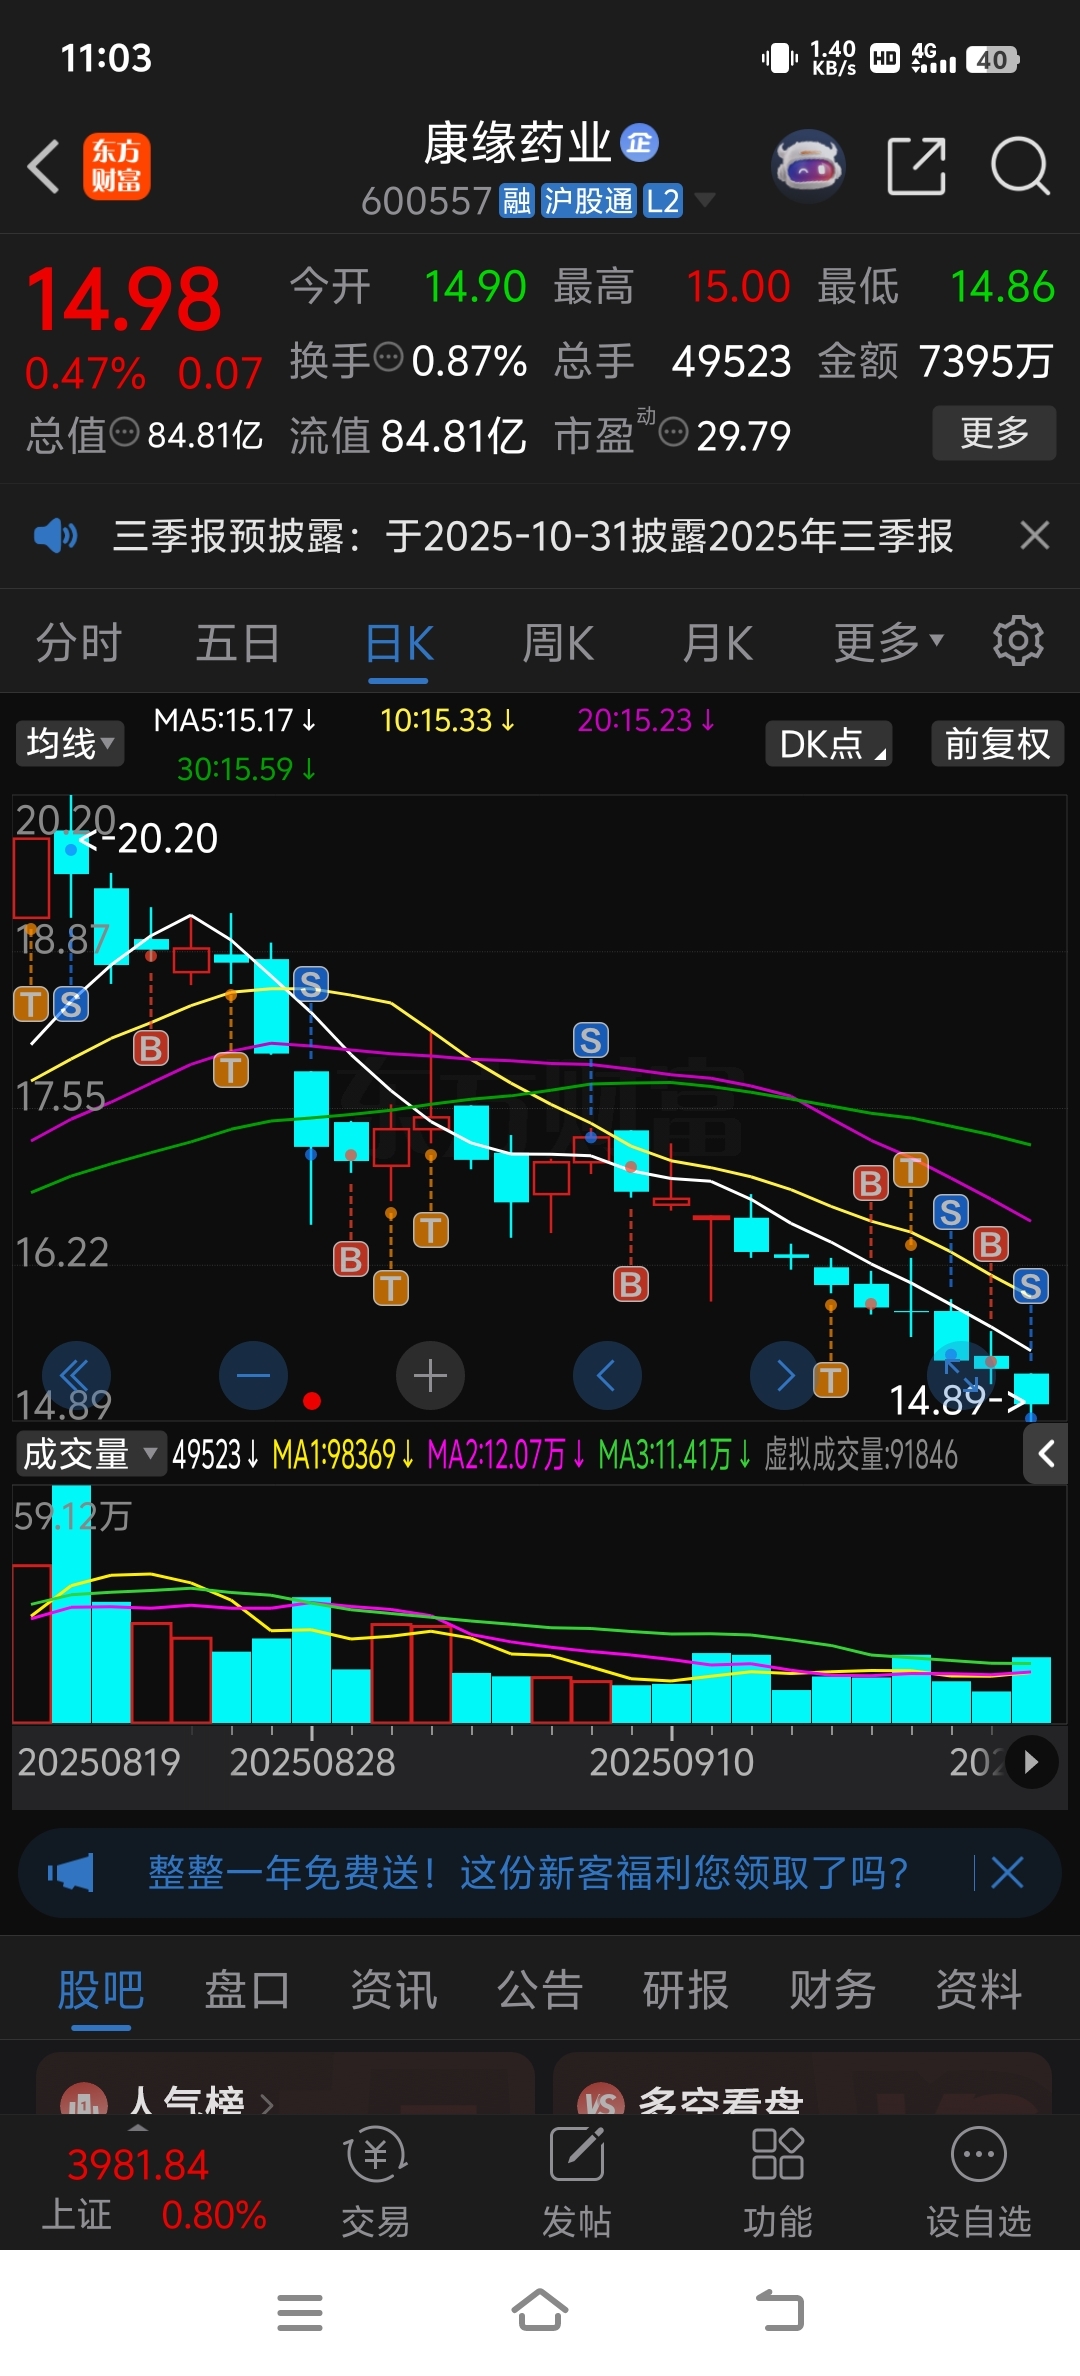Open chart settings gear icon

[x=1018, y=641]
